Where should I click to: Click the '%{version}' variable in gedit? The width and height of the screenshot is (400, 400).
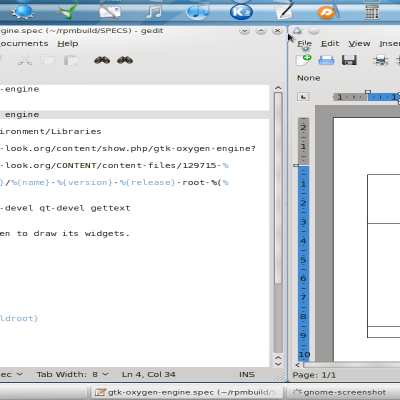[x=85, y=182]
